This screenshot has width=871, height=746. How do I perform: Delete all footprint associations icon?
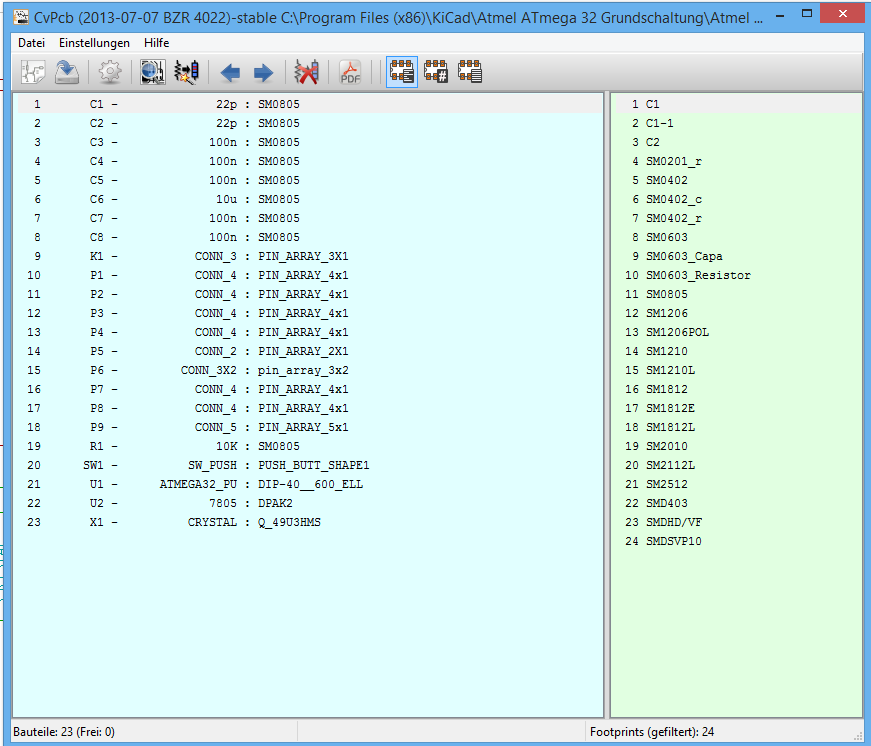[306, 72]
